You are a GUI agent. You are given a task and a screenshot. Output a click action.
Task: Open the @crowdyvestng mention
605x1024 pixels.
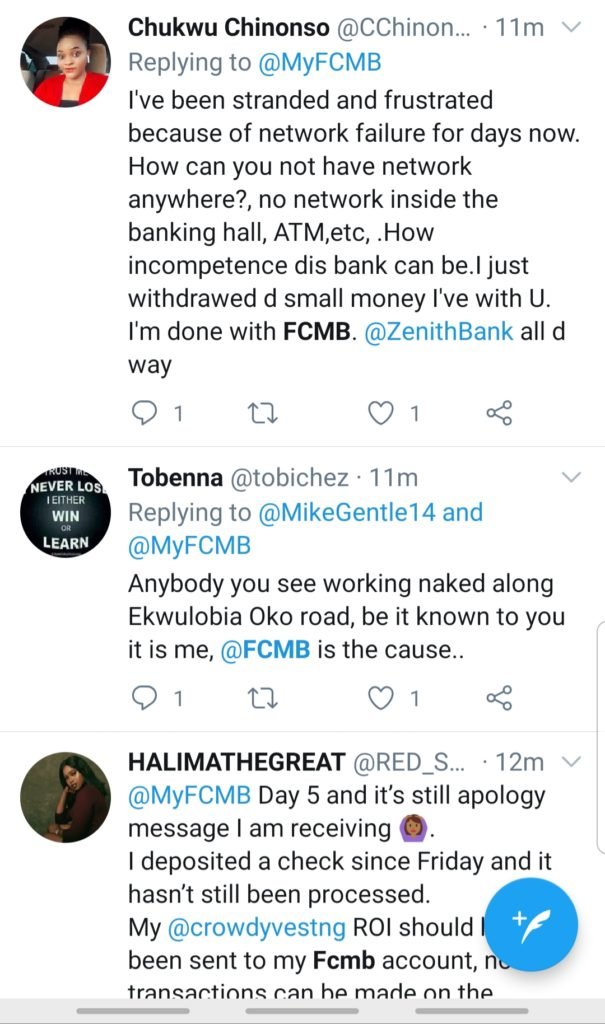[x=260, y=927]
